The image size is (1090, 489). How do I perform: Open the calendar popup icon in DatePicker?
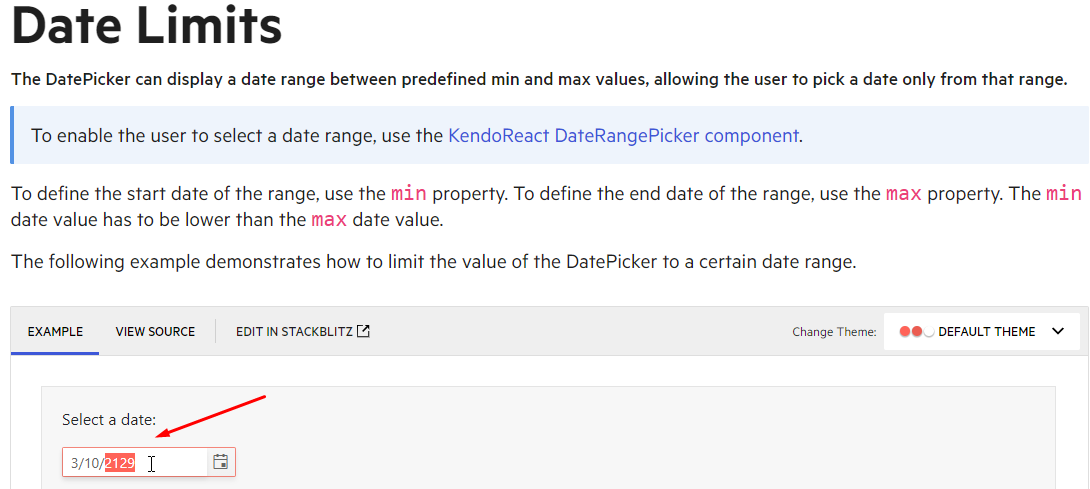click(220, 462)
